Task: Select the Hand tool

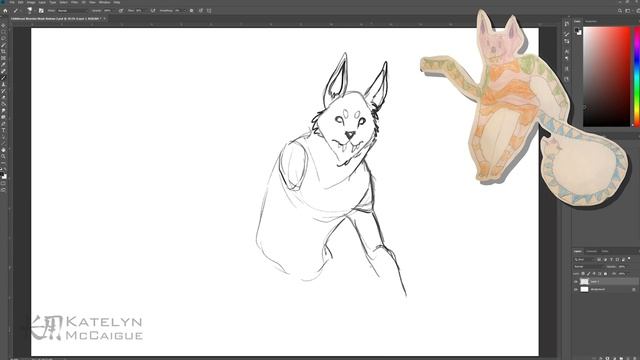Action: pos(4,150)
